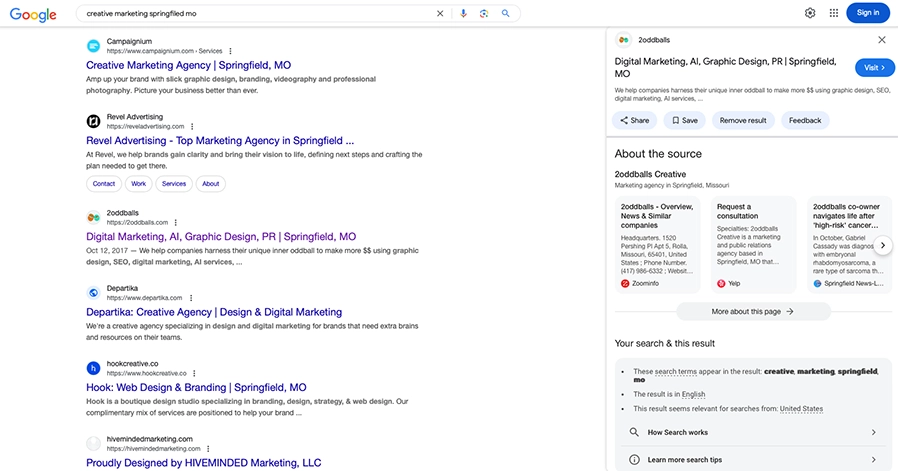The image size is (898, 471).
Task: Click the Google logo
Action: [33, 14]
